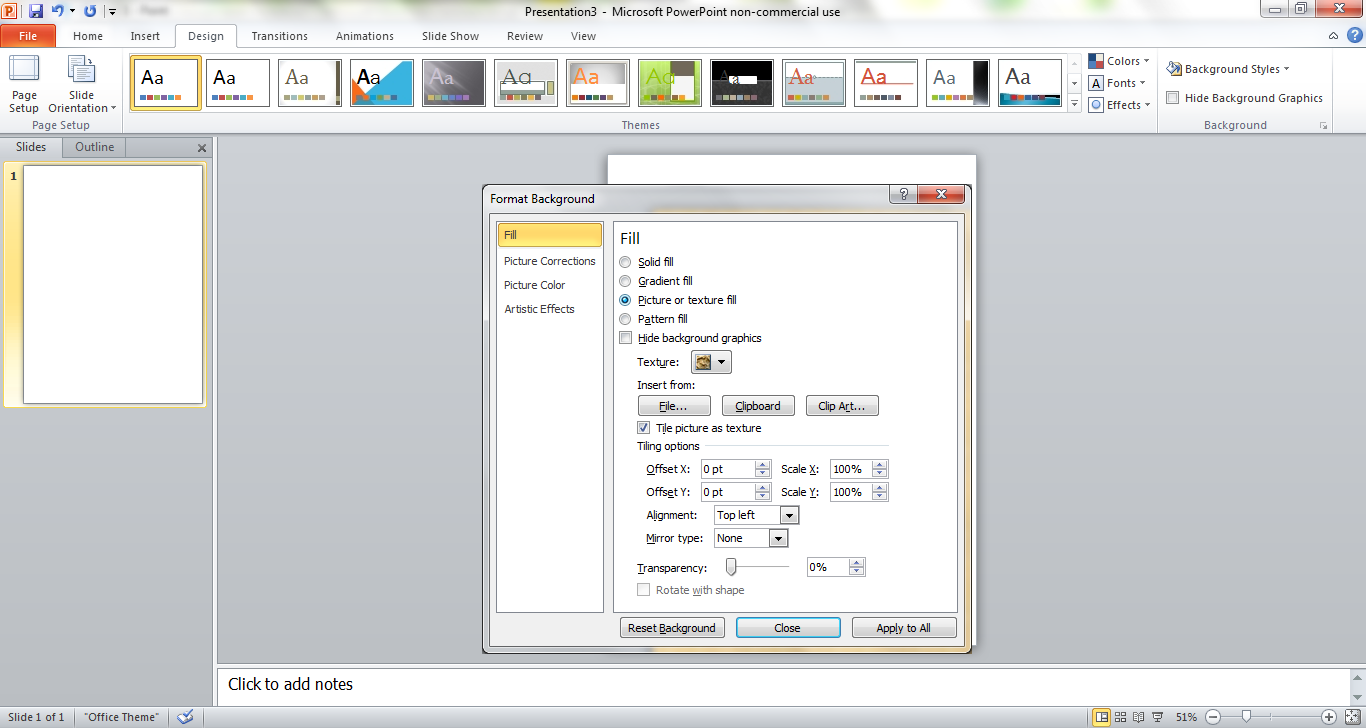This screenshot has height=728, width=1366.
Task: Open Slide Orientation menu
Action: (82, 85)
